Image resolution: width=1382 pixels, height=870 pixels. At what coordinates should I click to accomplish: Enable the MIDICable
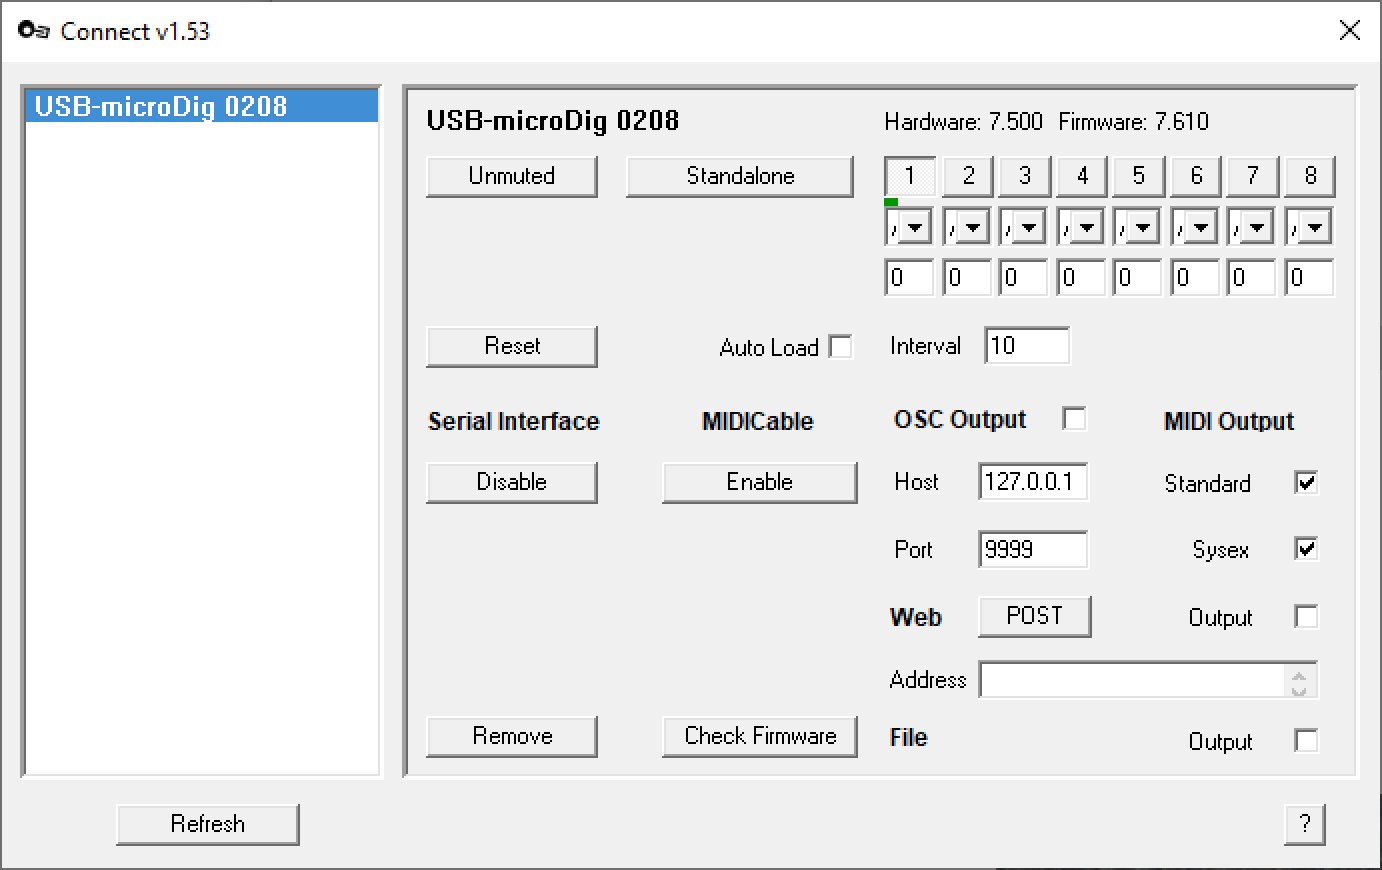(x=760, y=482)
